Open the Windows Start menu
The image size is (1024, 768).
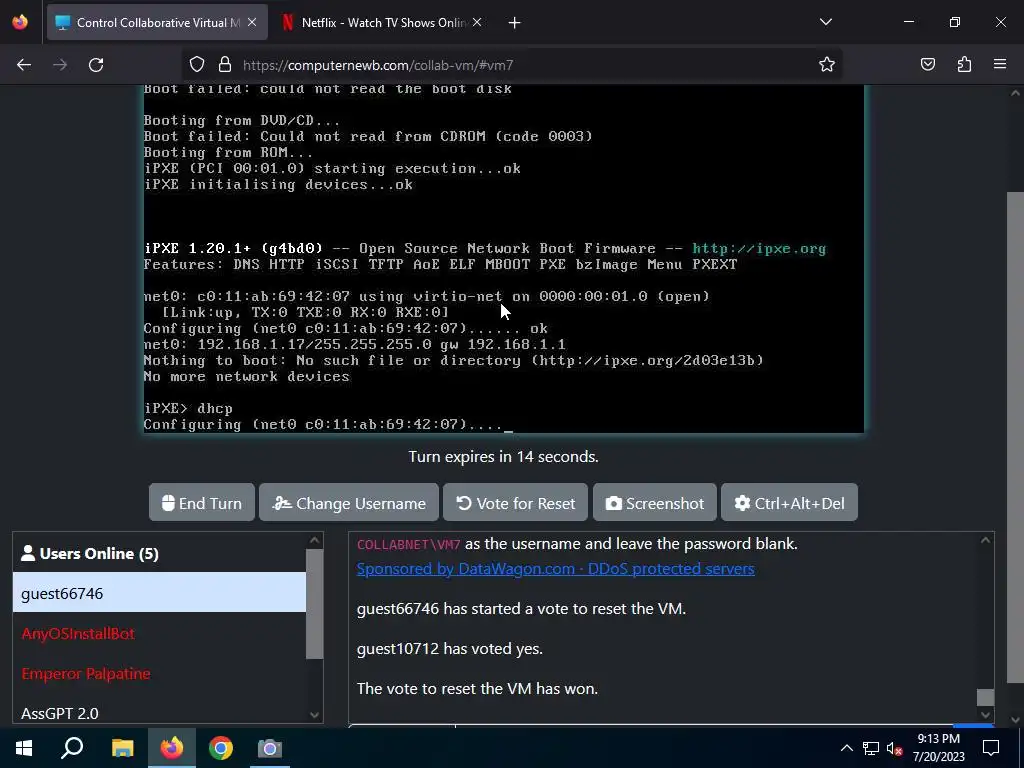pyautogui.click(x=24, y=748)
